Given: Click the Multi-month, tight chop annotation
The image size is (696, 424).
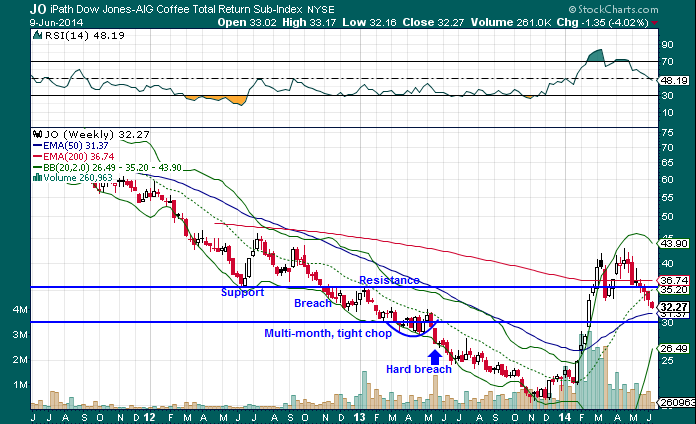Looking at the screenshot, I should click(327, 333).
